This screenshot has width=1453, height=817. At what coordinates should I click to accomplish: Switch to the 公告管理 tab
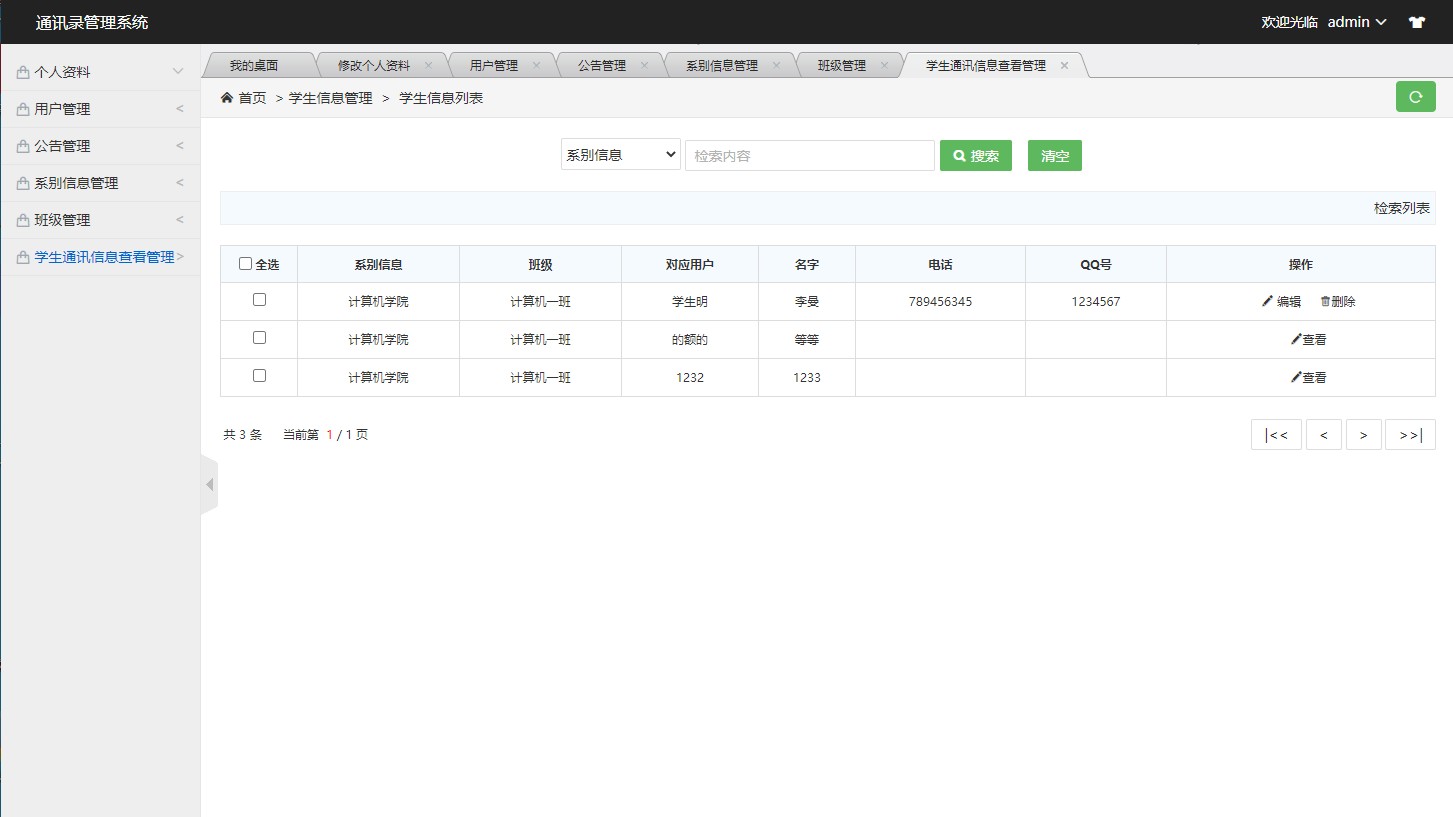click(x=601, y=63)
